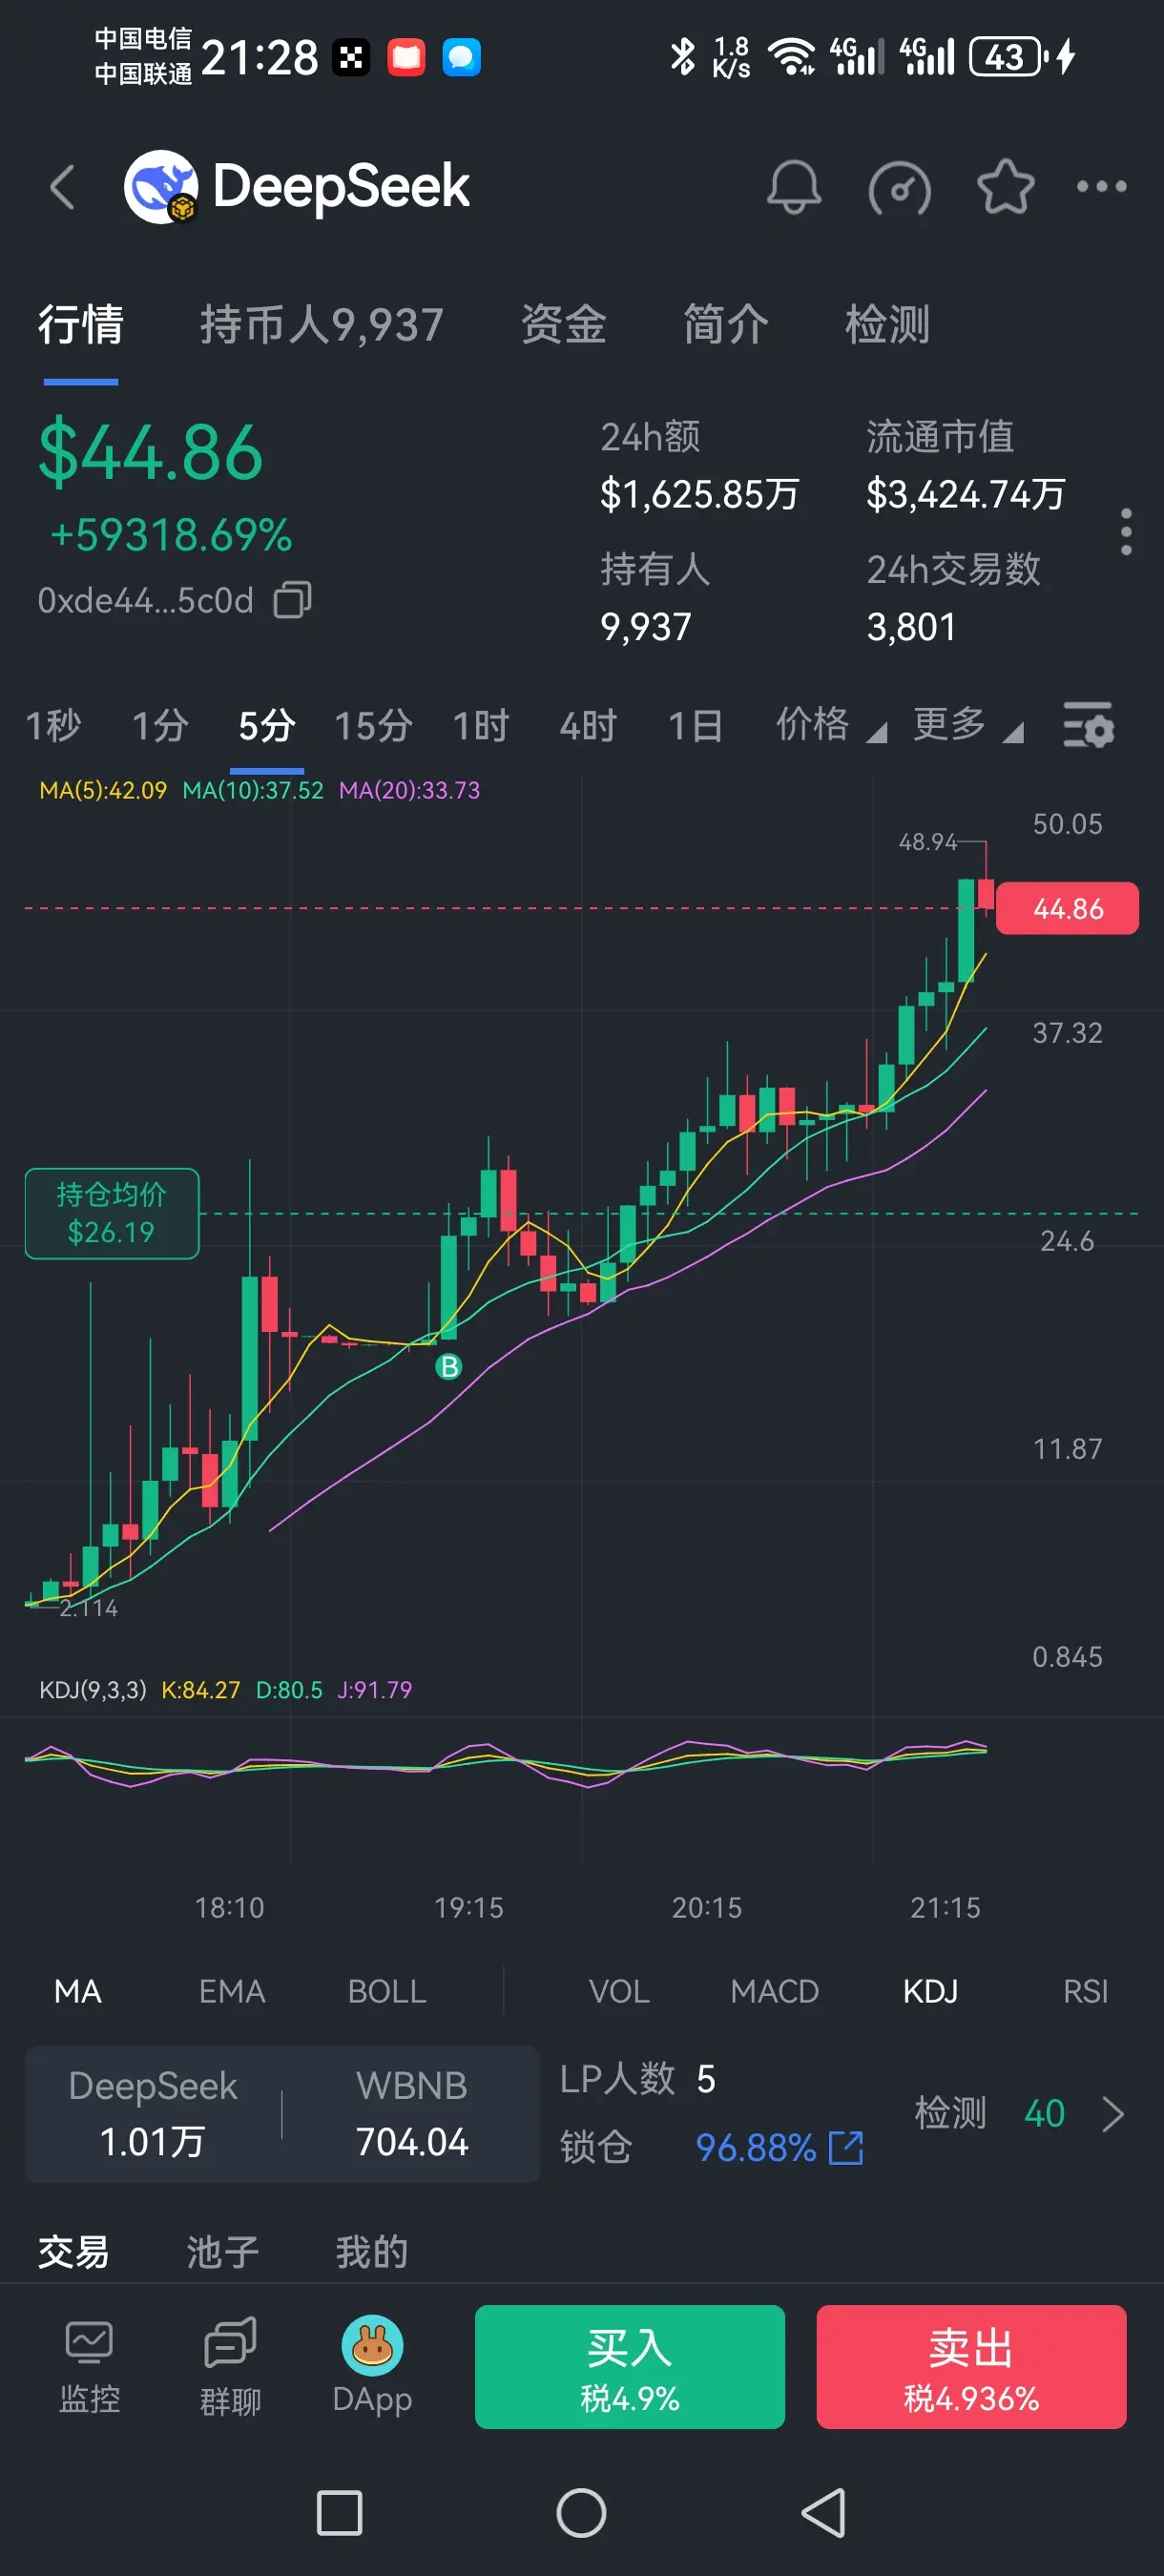Image resolution: width=1164 pixels, height=2576 pixels.
Task: Tap the B buy marker on chart
Action: pos(449,1366)
